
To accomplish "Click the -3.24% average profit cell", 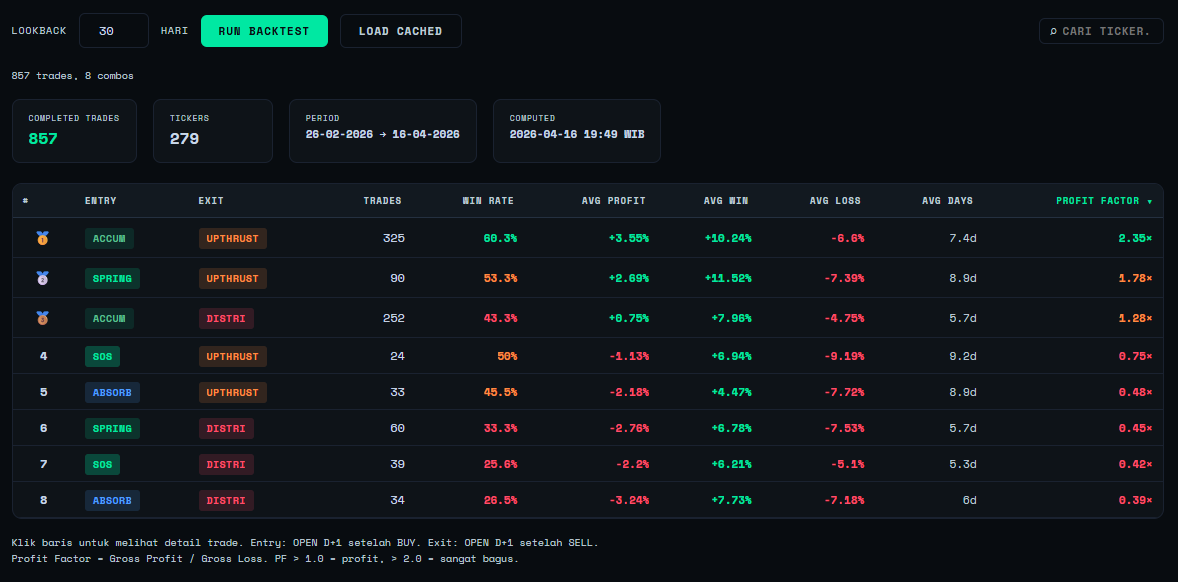I will point(629,500).
